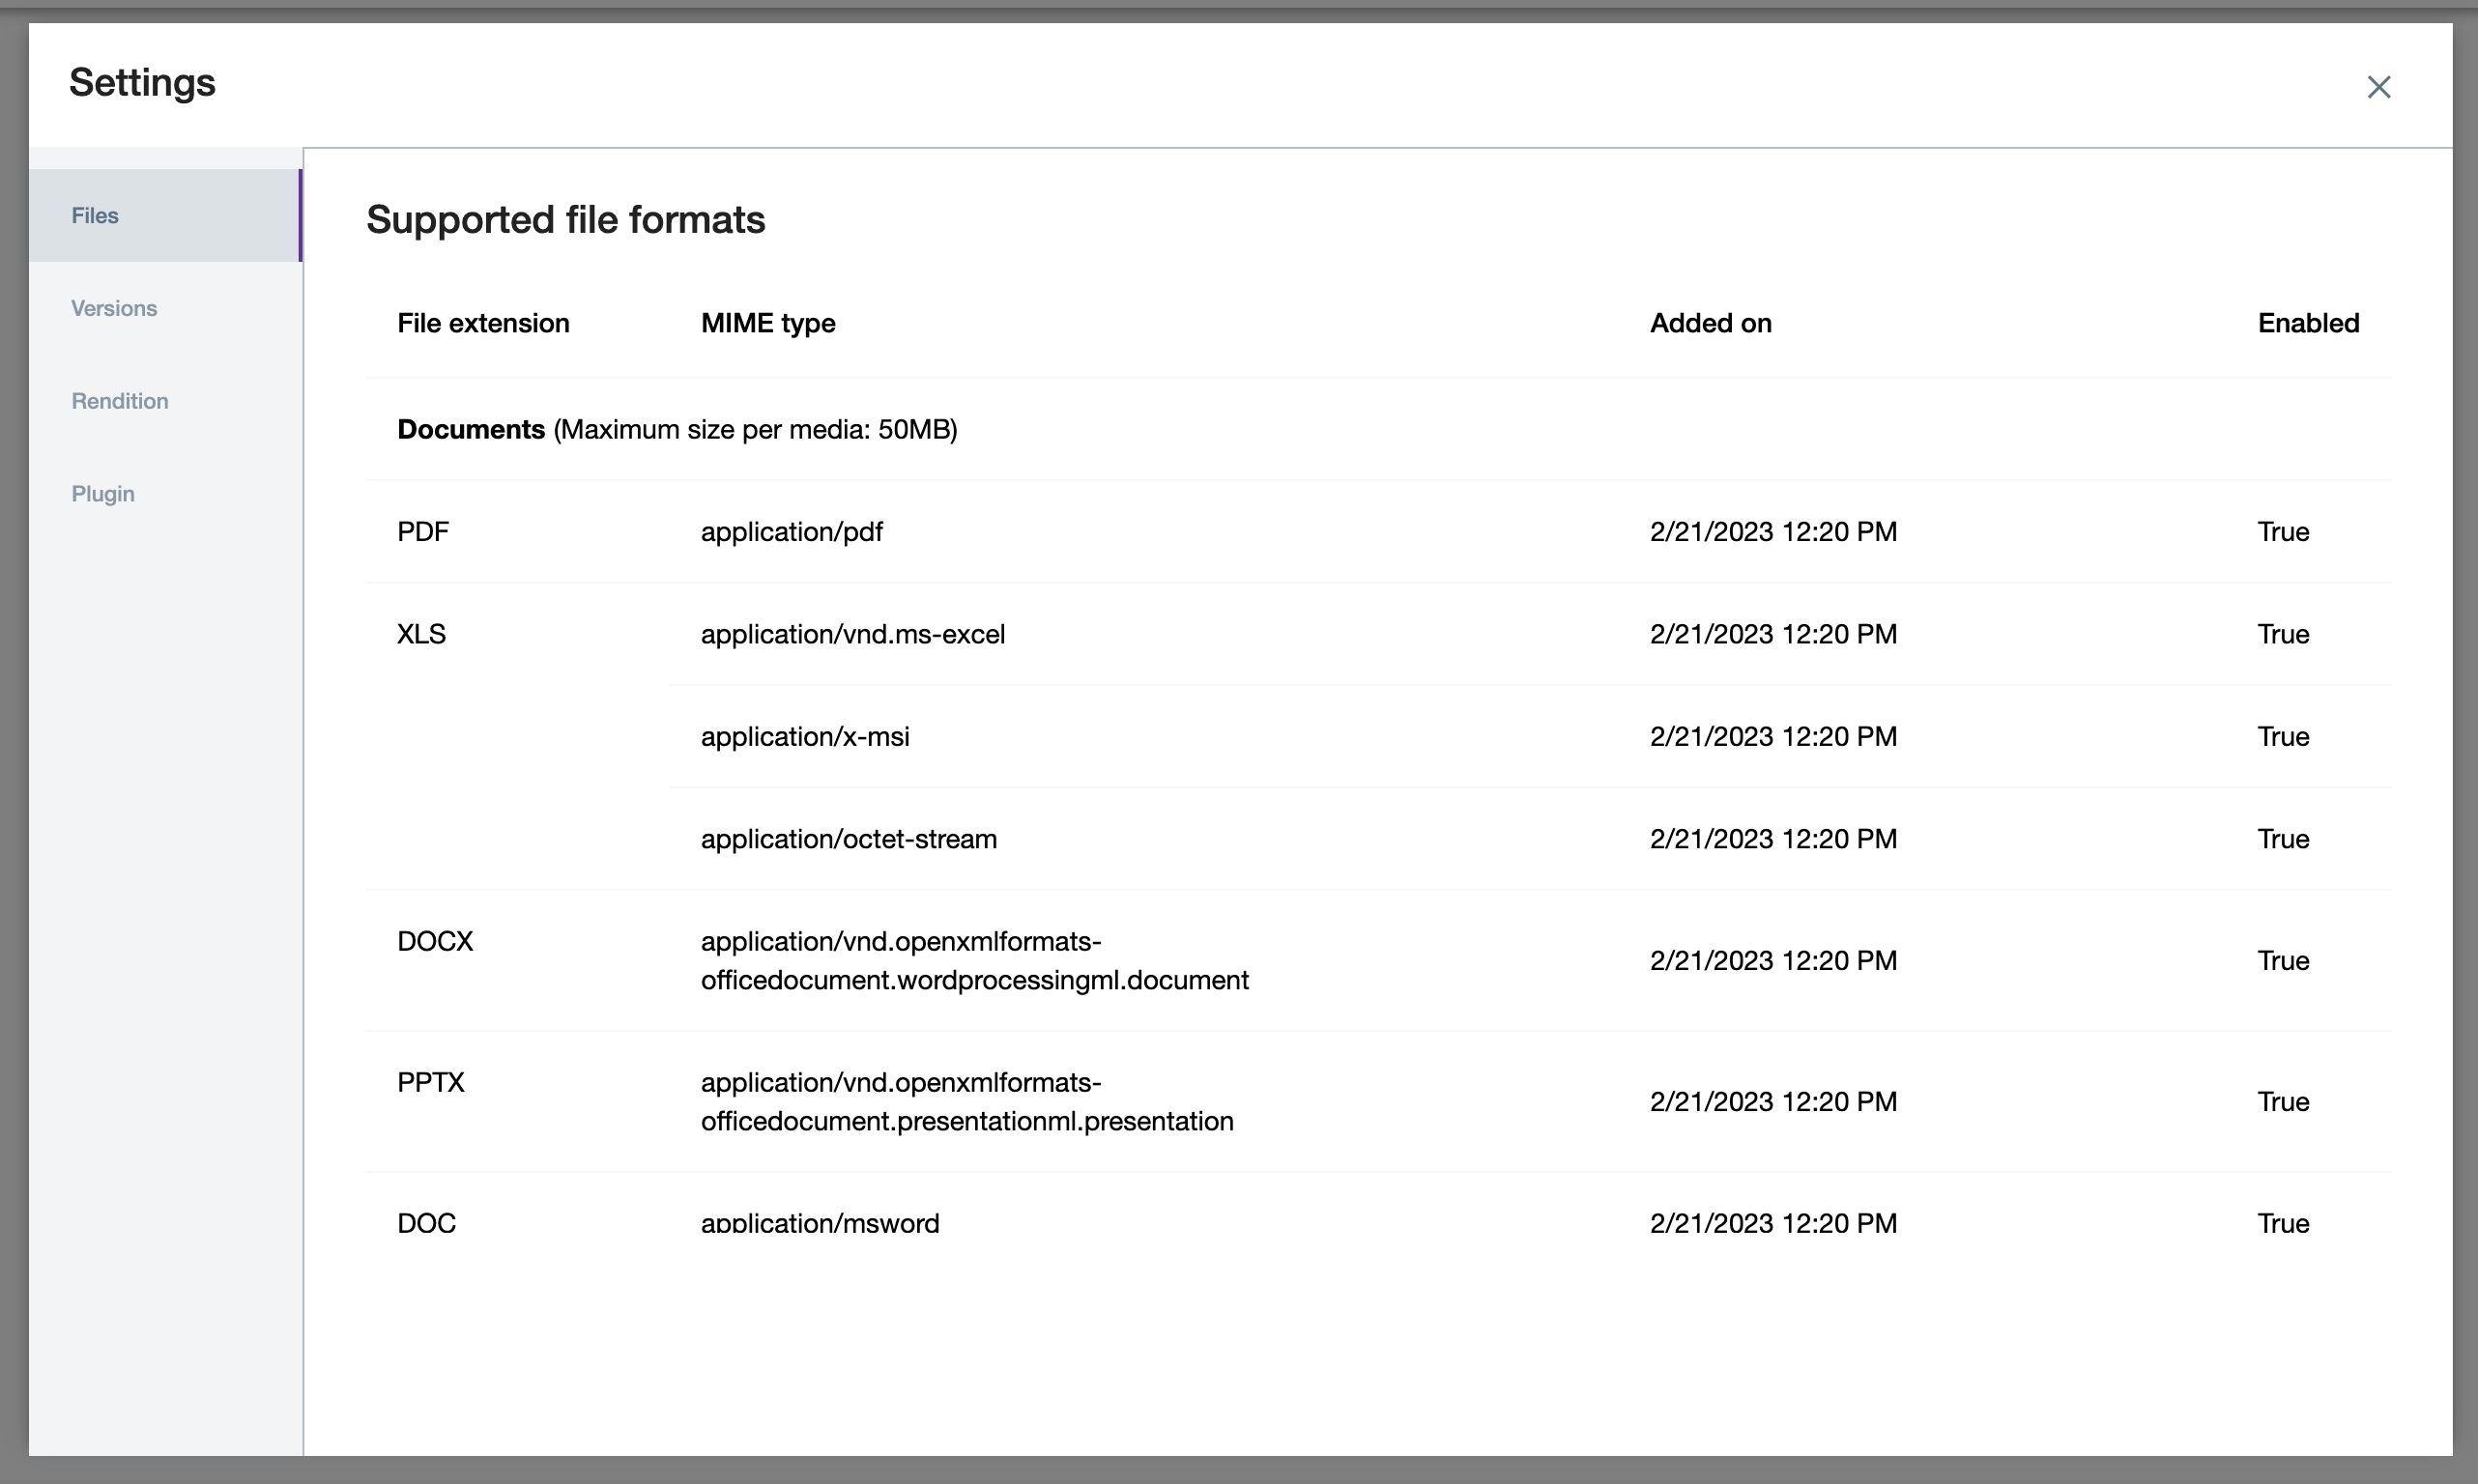Switch to the Versions settings tab
The image size is (2478, 1484).
coord(114,308)
